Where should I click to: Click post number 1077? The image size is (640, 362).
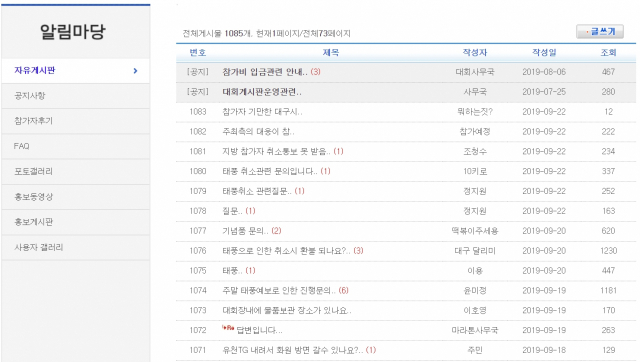pos(198,231)
